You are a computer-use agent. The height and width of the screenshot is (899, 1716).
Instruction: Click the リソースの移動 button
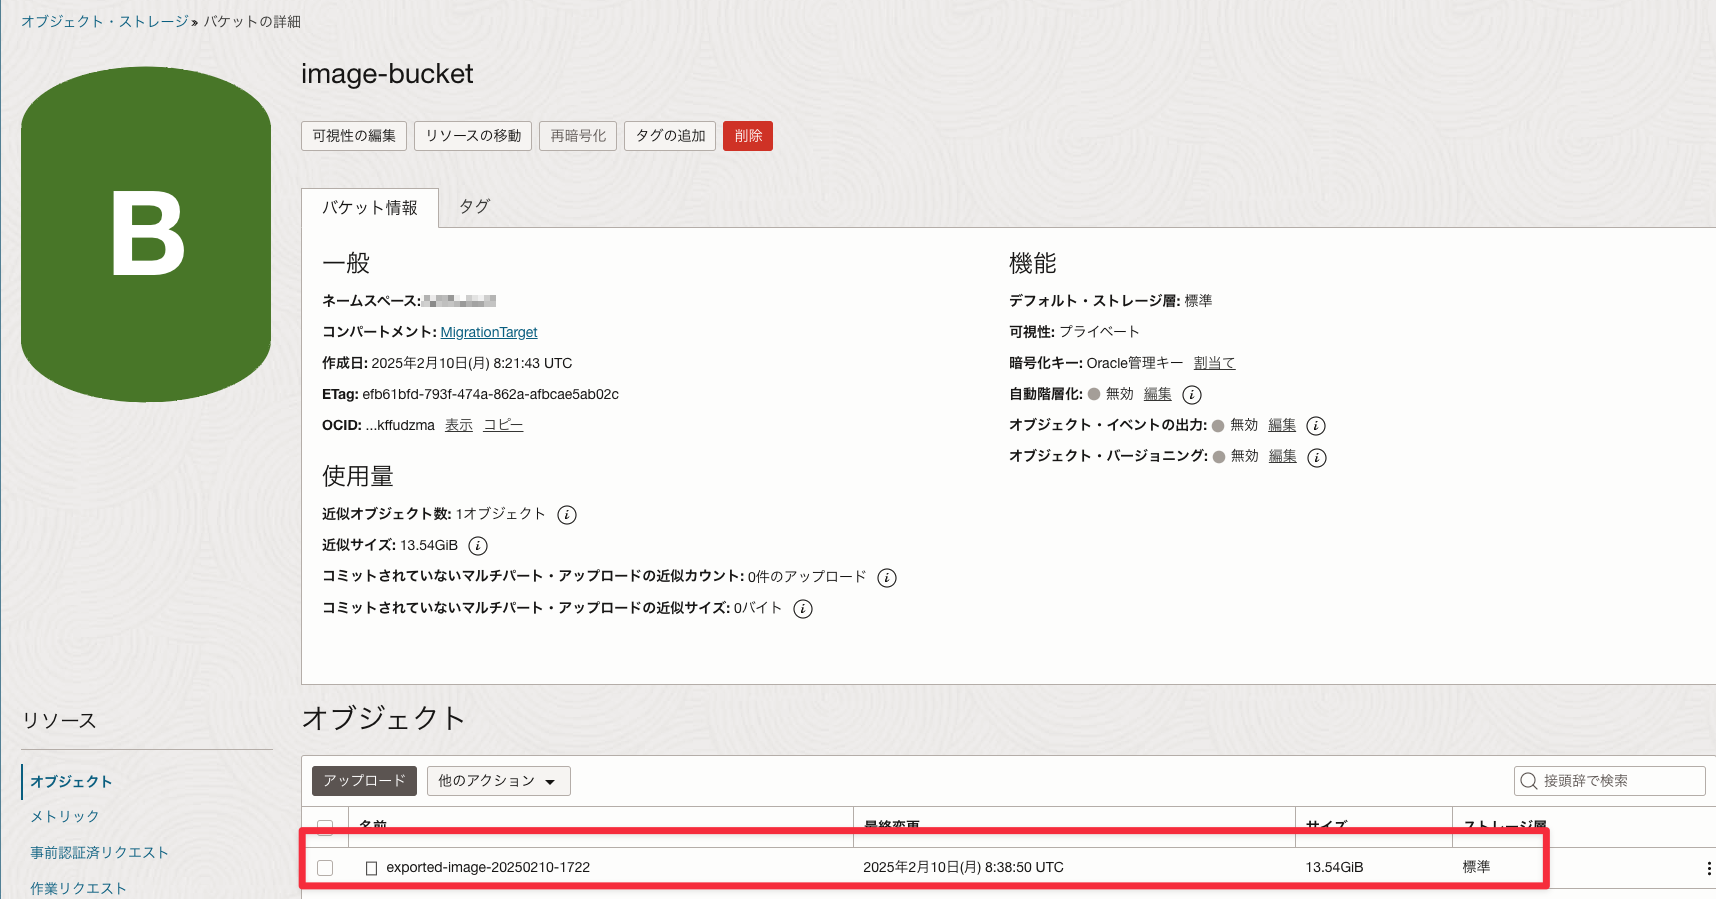[x=473, y=136]
